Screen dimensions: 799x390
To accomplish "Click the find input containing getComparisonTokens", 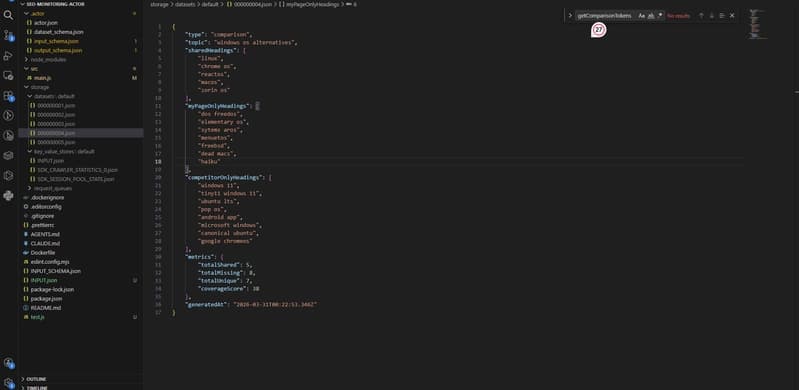I will tap(605, 16).
